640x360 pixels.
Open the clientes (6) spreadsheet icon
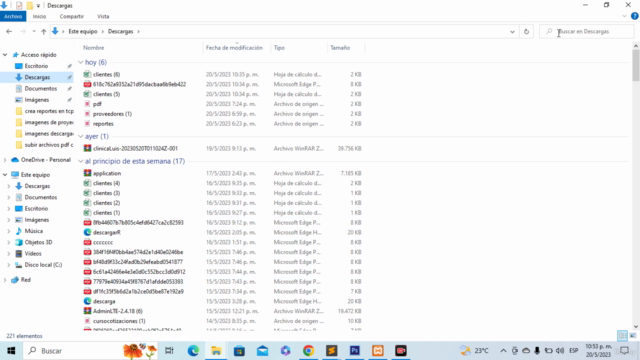click(87, 74)
